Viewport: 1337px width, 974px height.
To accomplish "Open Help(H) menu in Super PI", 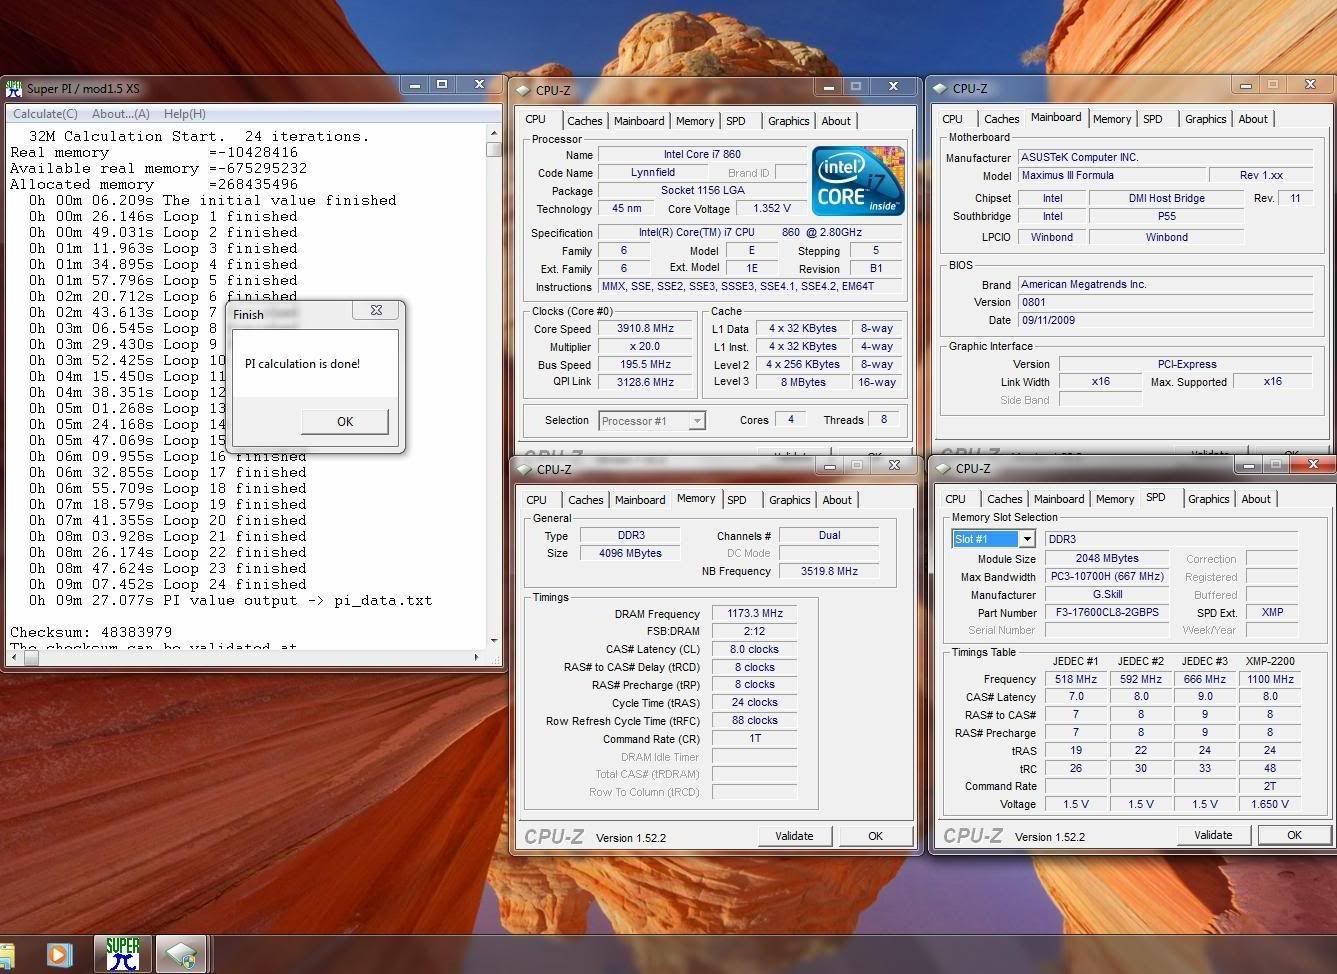I will 184,114.
